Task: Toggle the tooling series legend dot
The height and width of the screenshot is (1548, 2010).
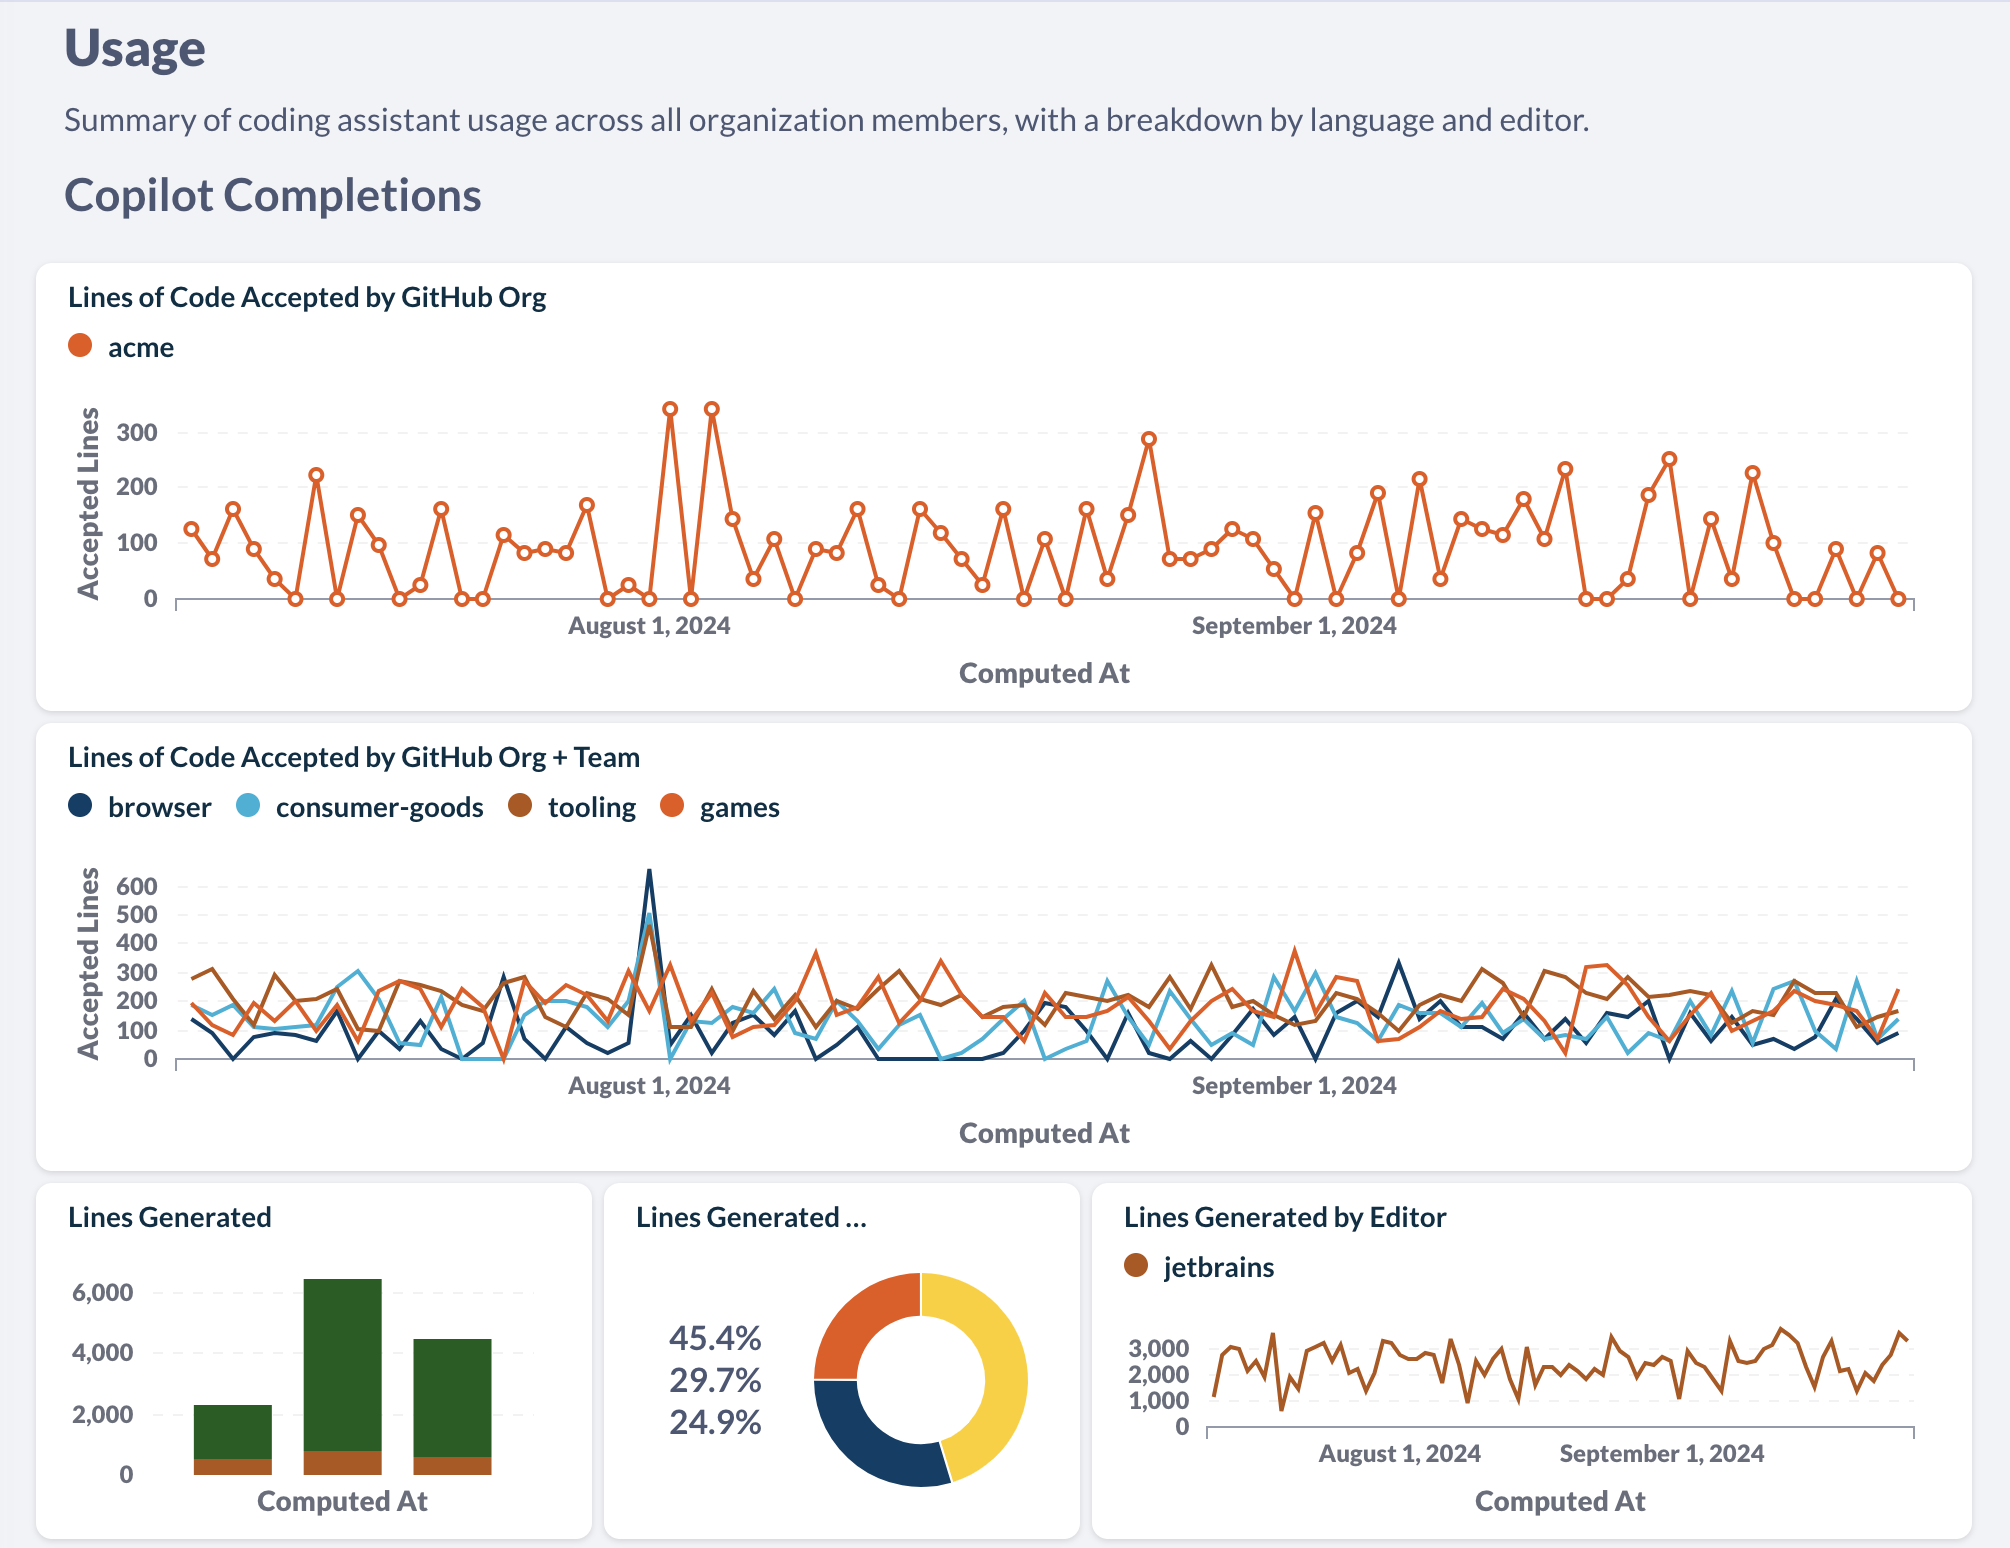Action: tap(520, 806)
